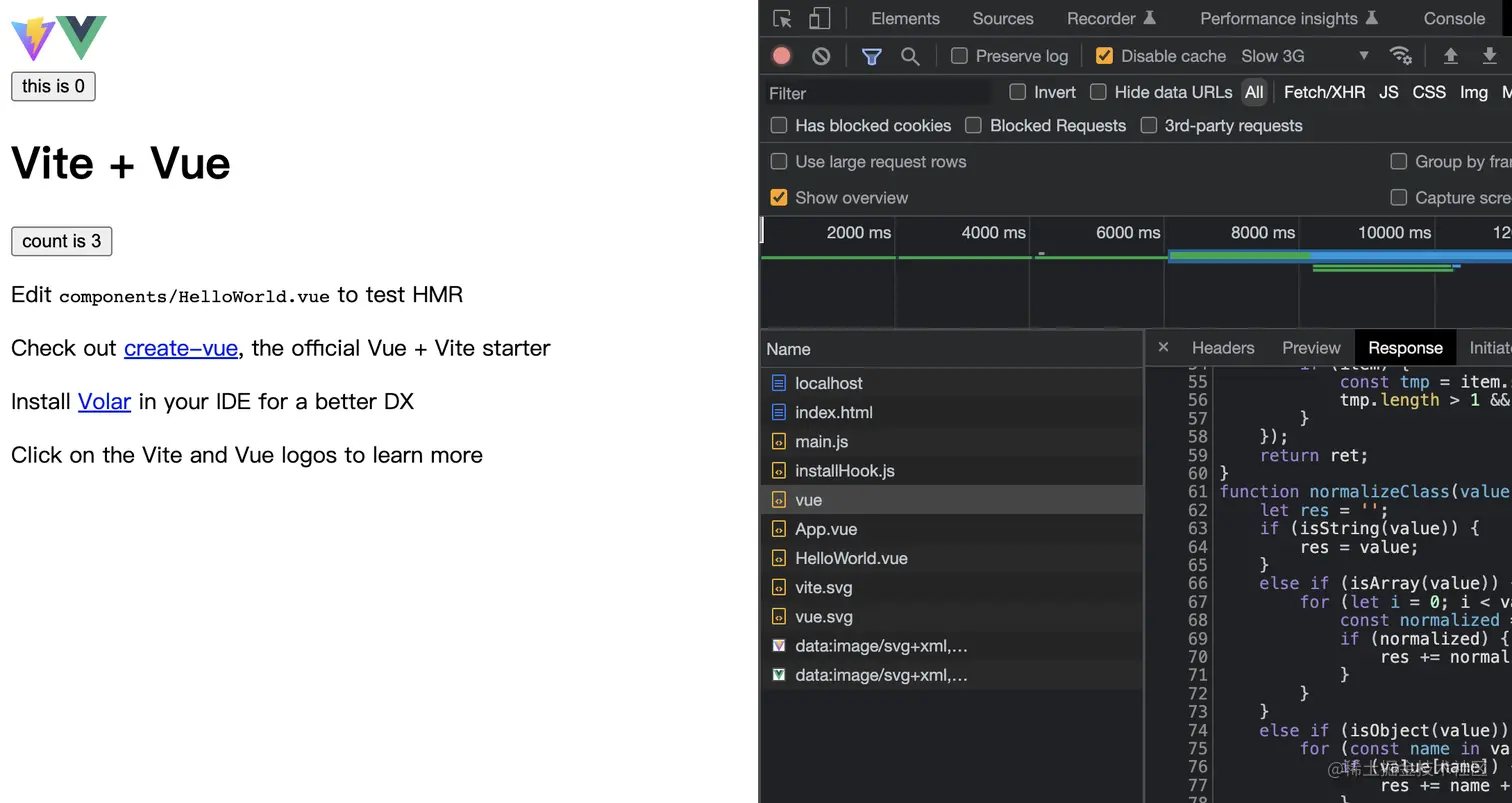1512x803 pixels.
Task: Close the request details pane
Action: tap(1163, 347)
